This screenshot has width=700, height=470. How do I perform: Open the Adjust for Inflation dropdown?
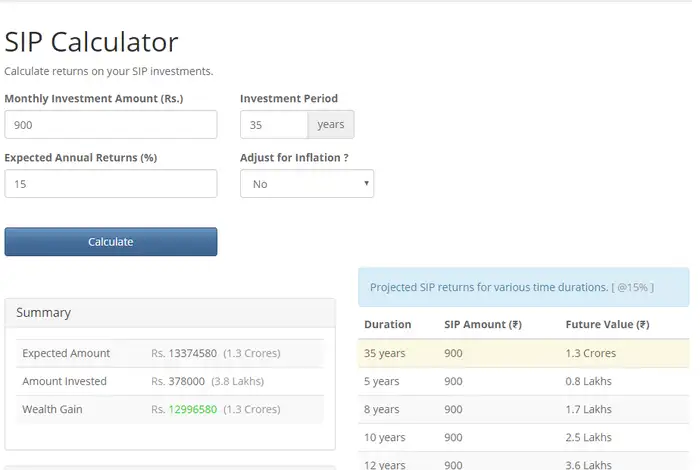[x=307, y=184]
